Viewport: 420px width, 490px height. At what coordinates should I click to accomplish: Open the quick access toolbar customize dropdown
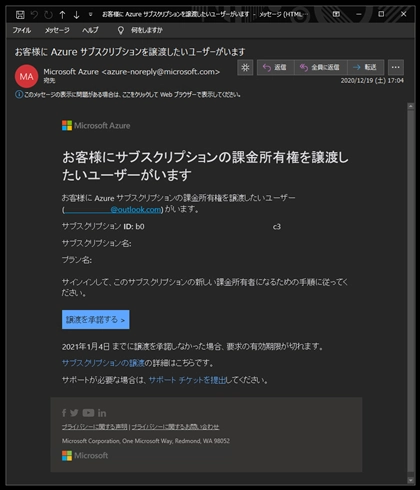tap(90, 14)
